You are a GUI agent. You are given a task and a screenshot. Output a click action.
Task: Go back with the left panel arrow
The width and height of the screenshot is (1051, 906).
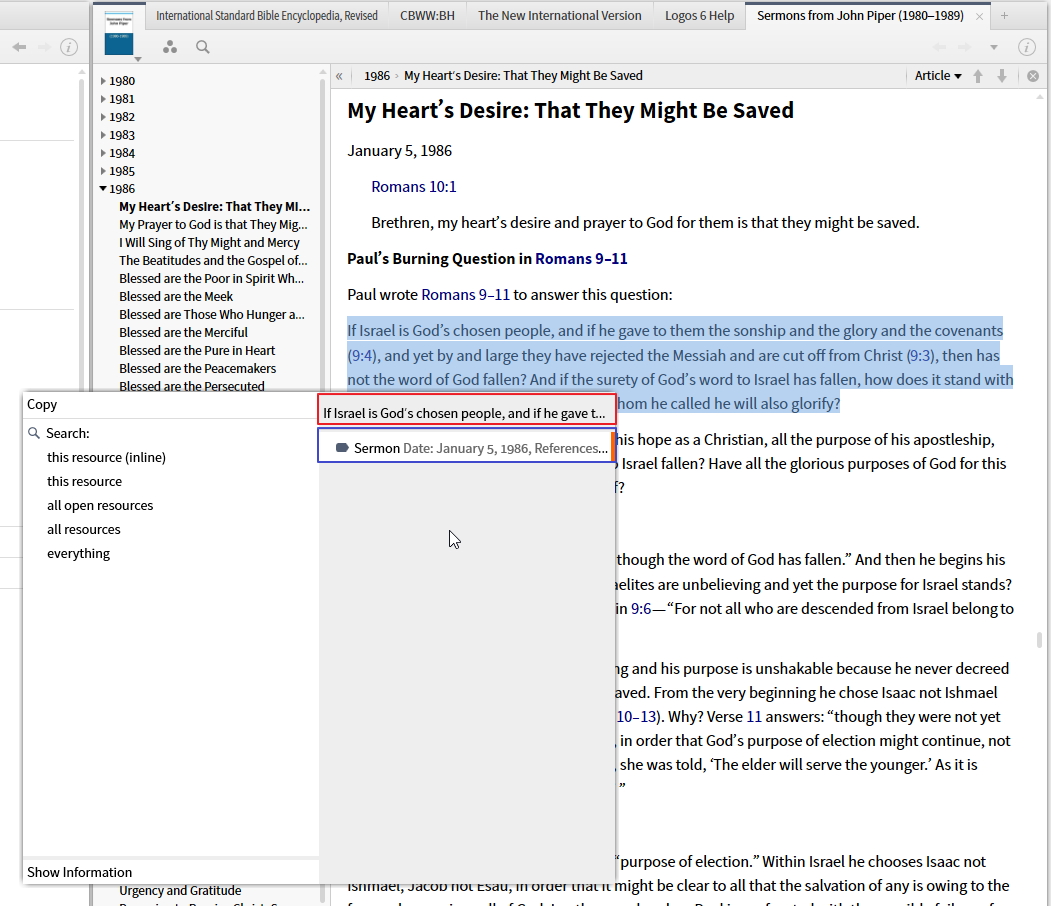(x=19, y=47)
